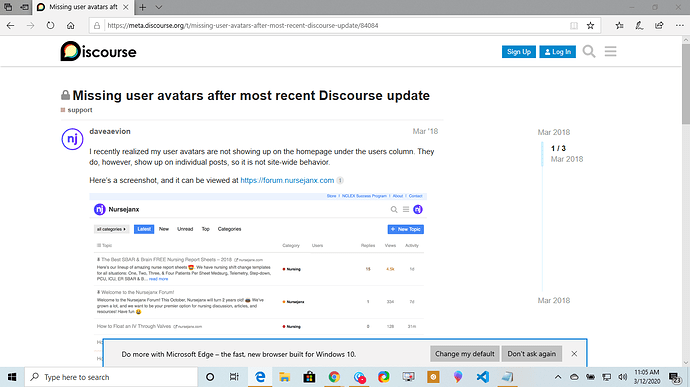Open the Discourse hamburger menu
Screen dimensions: 690x387
click(610, 52)
